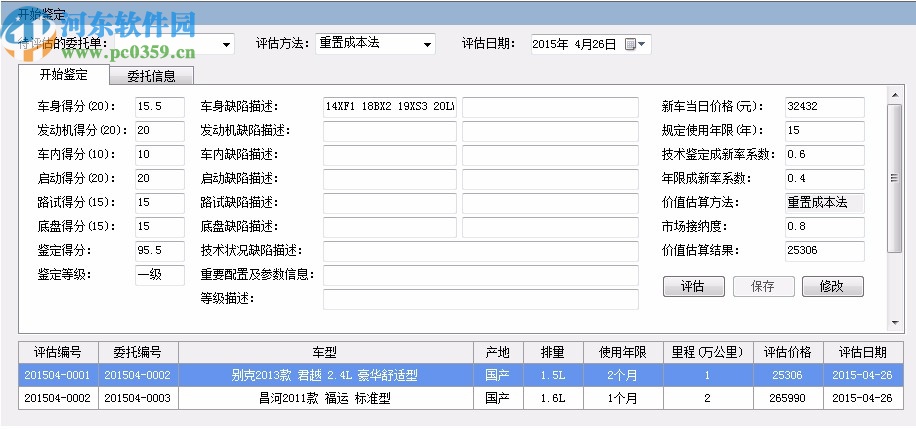Click the 昌河2011款 福运 标准型 cell

[x=325, y=399]
